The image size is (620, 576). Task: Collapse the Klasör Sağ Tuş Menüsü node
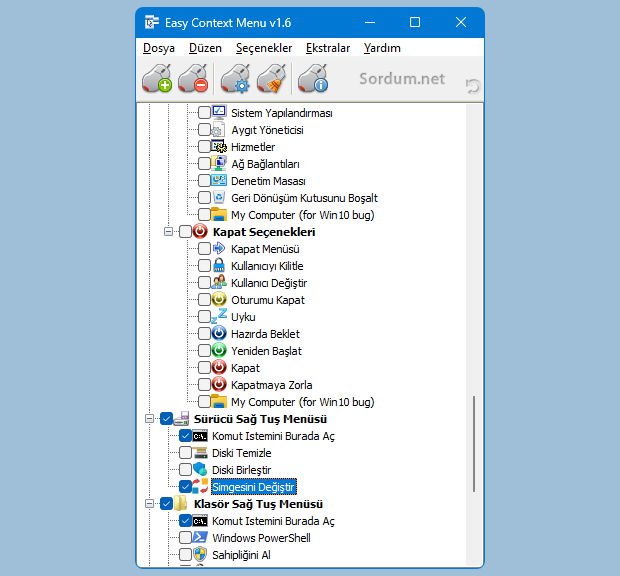[149, 504]
